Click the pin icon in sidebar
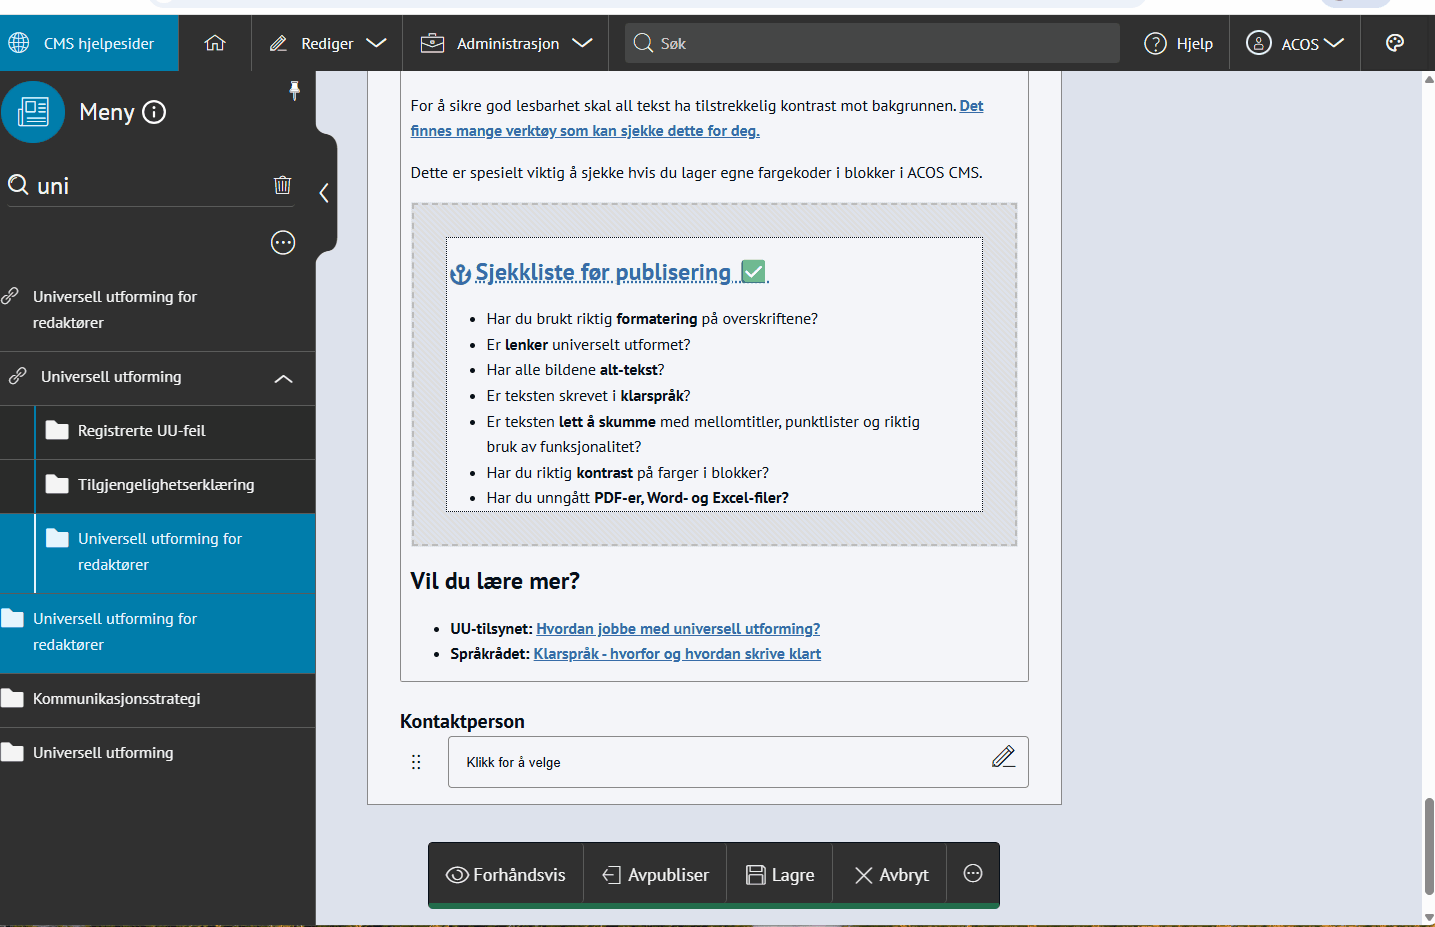This screenshot has height=927, width=1435. coord(294,91)
